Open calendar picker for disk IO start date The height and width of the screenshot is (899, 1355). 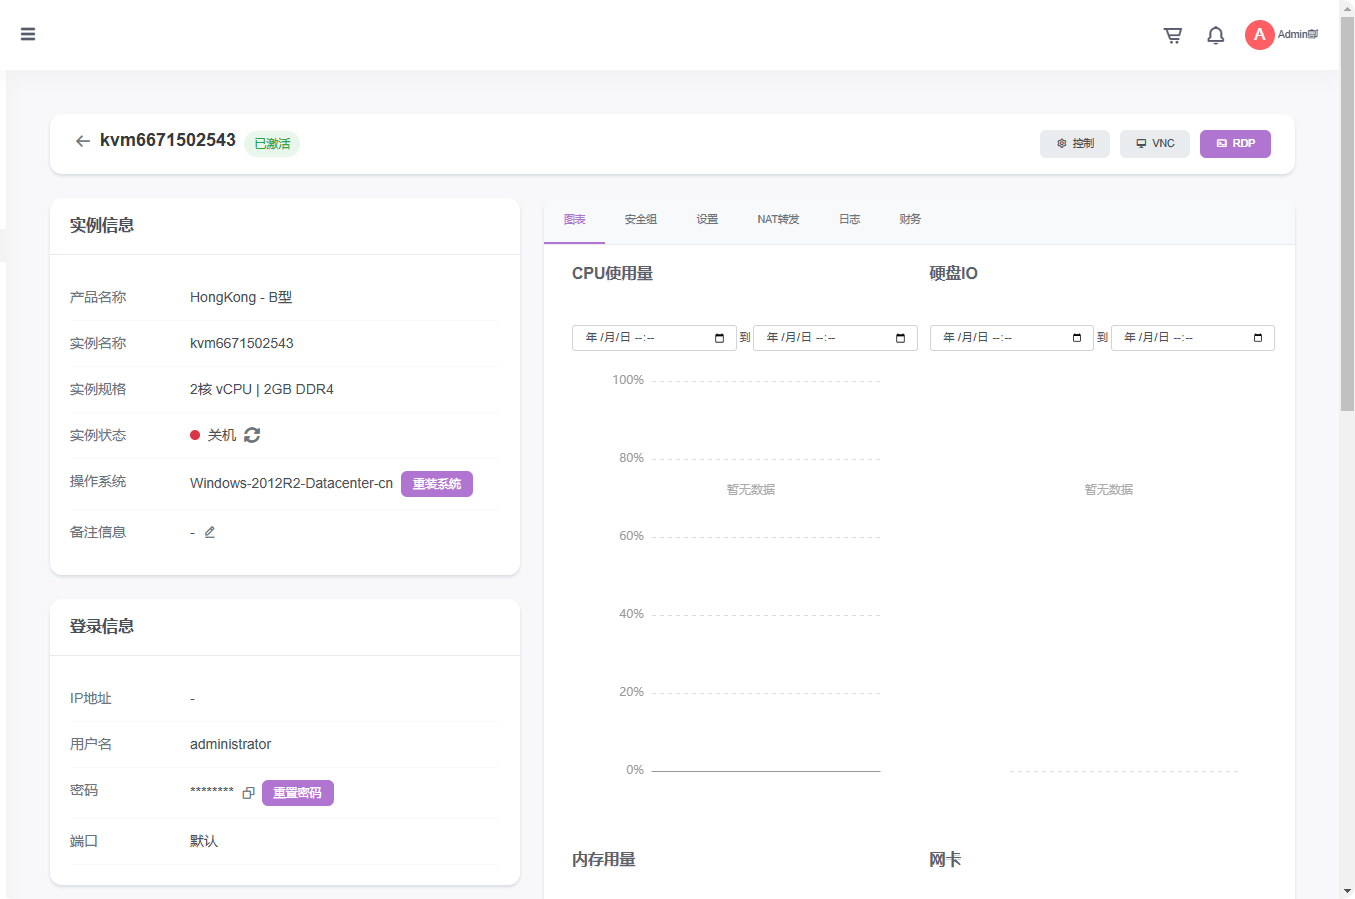[1077, 338]
